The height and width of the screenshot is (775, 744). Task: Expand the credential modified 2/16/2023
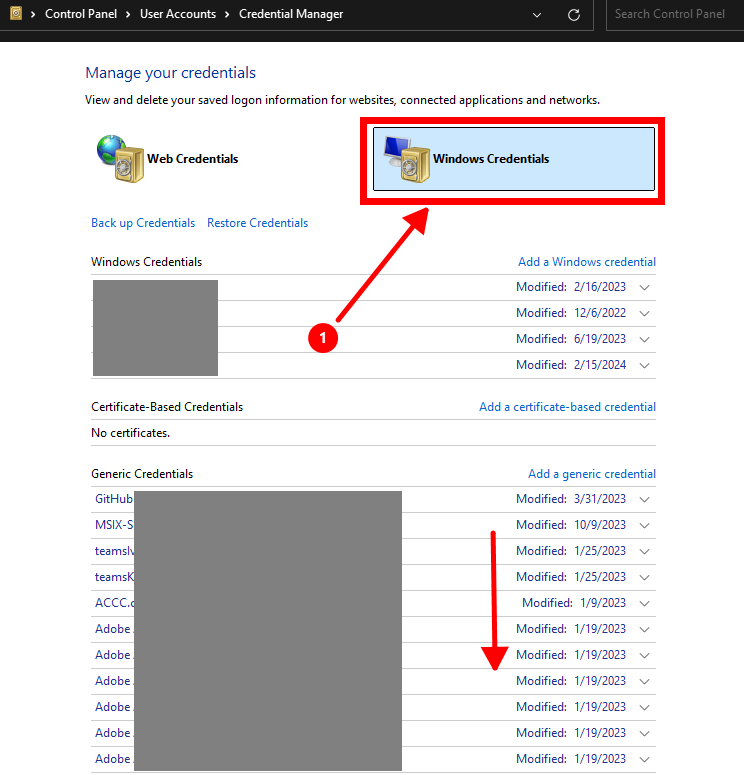click(x=644, y=288)
